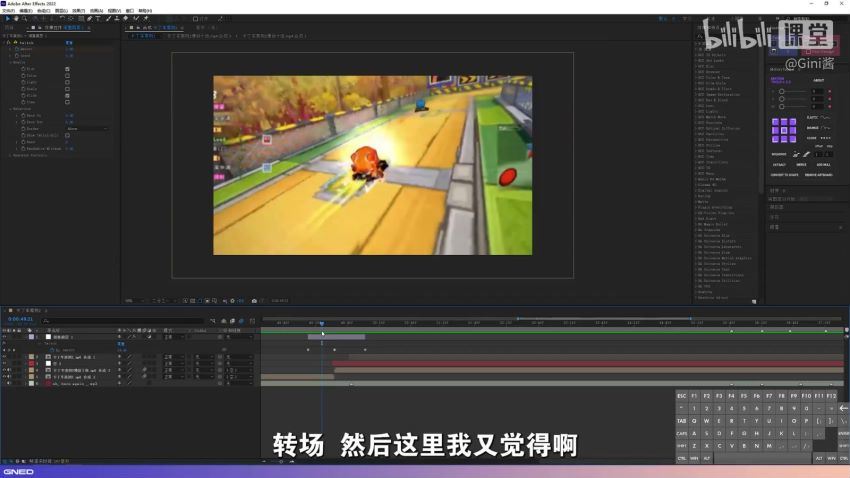The image size is (850, 478).
Task: Click the Twitch property stopwatch in timeline
Action: tap(51, 350)
